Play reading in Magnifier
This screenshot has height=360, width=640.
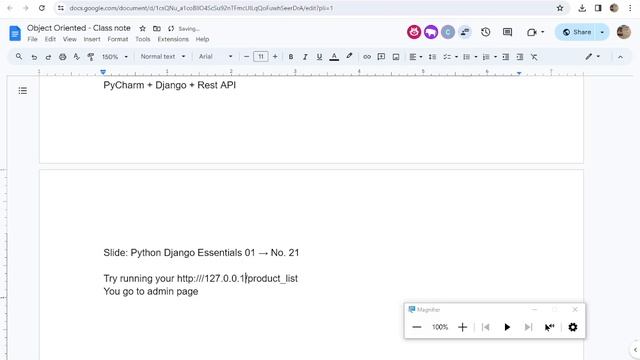(x=507, y=327)
